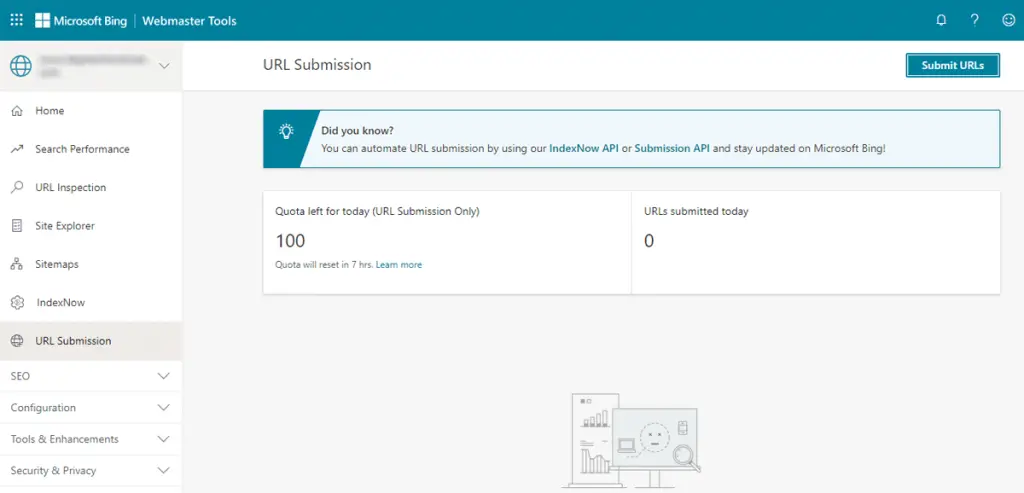The height and width of the screenshot is (493, 1024).
Task: Expand the site selector dropdown chevron
Action: click(165, 66)
